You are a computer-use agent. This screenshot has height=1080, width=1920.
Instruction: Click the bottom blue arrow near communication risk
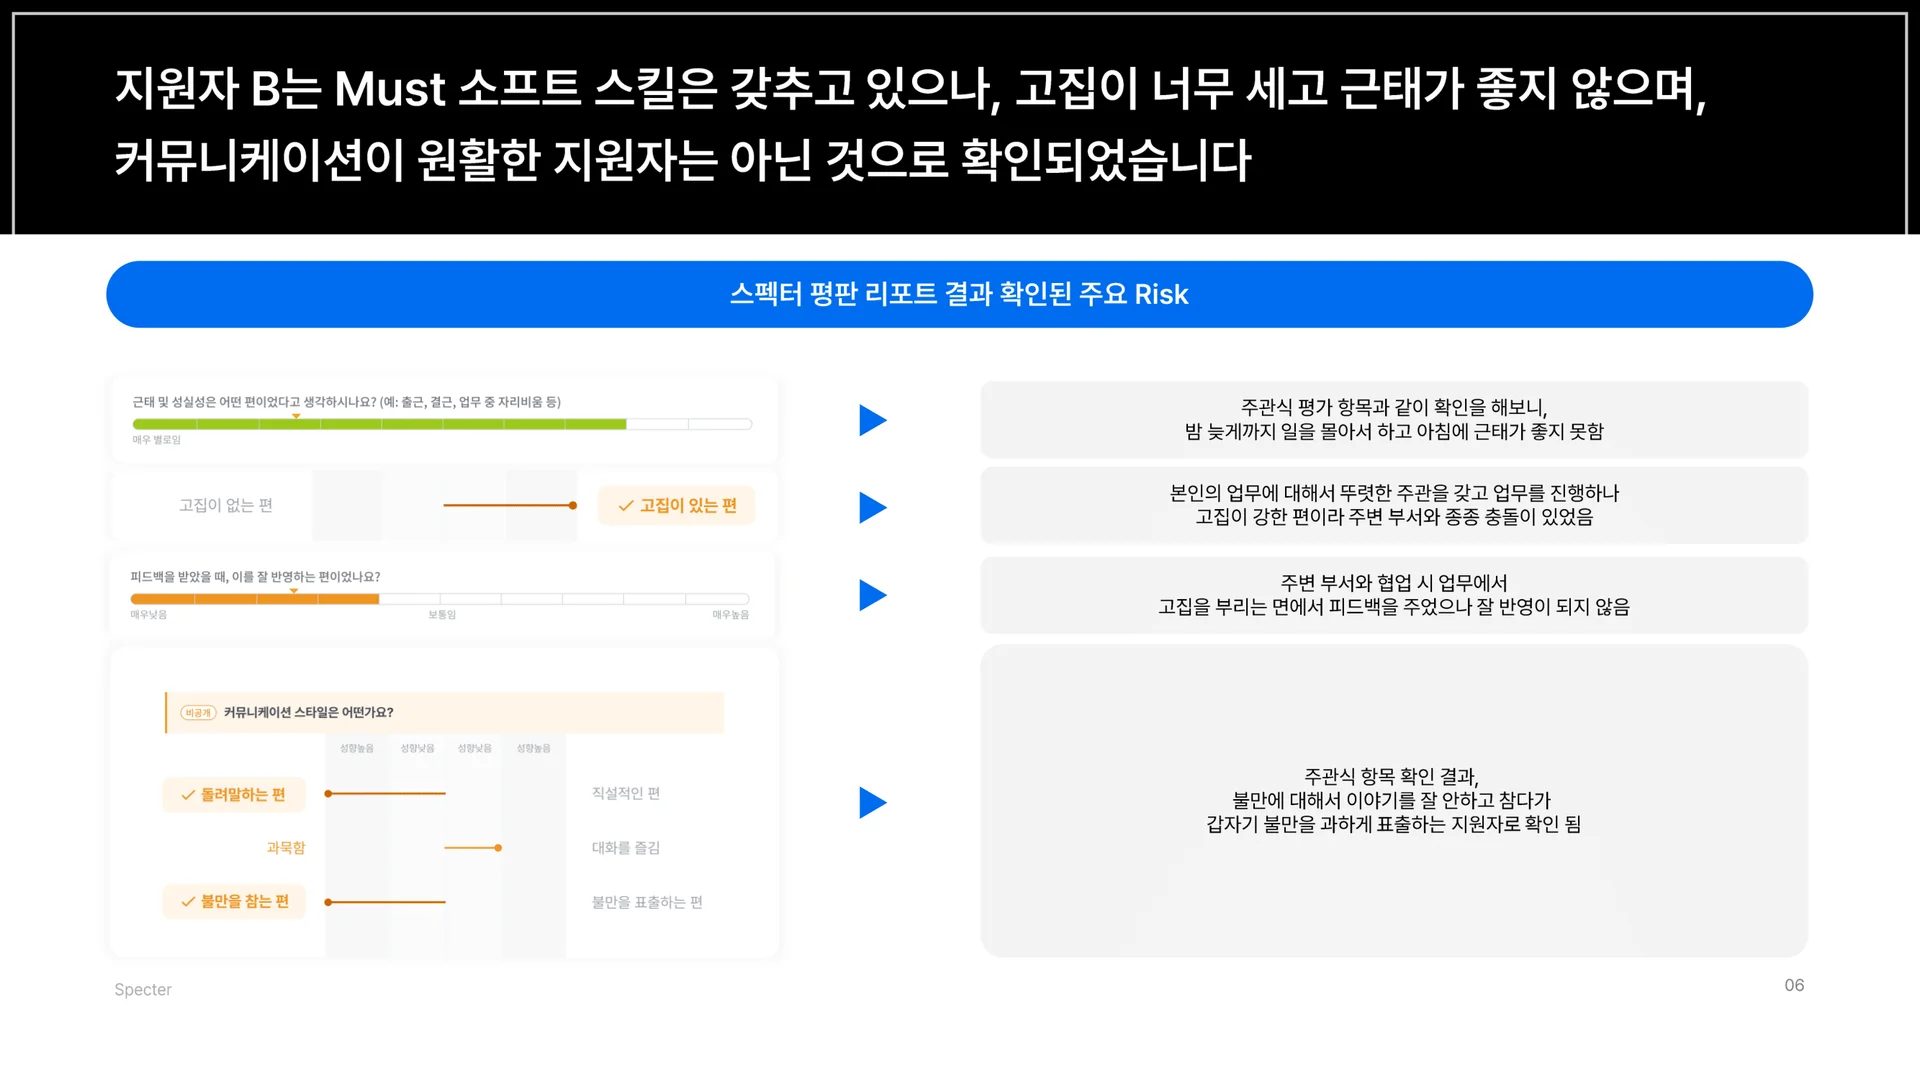[x=872, y=801]
